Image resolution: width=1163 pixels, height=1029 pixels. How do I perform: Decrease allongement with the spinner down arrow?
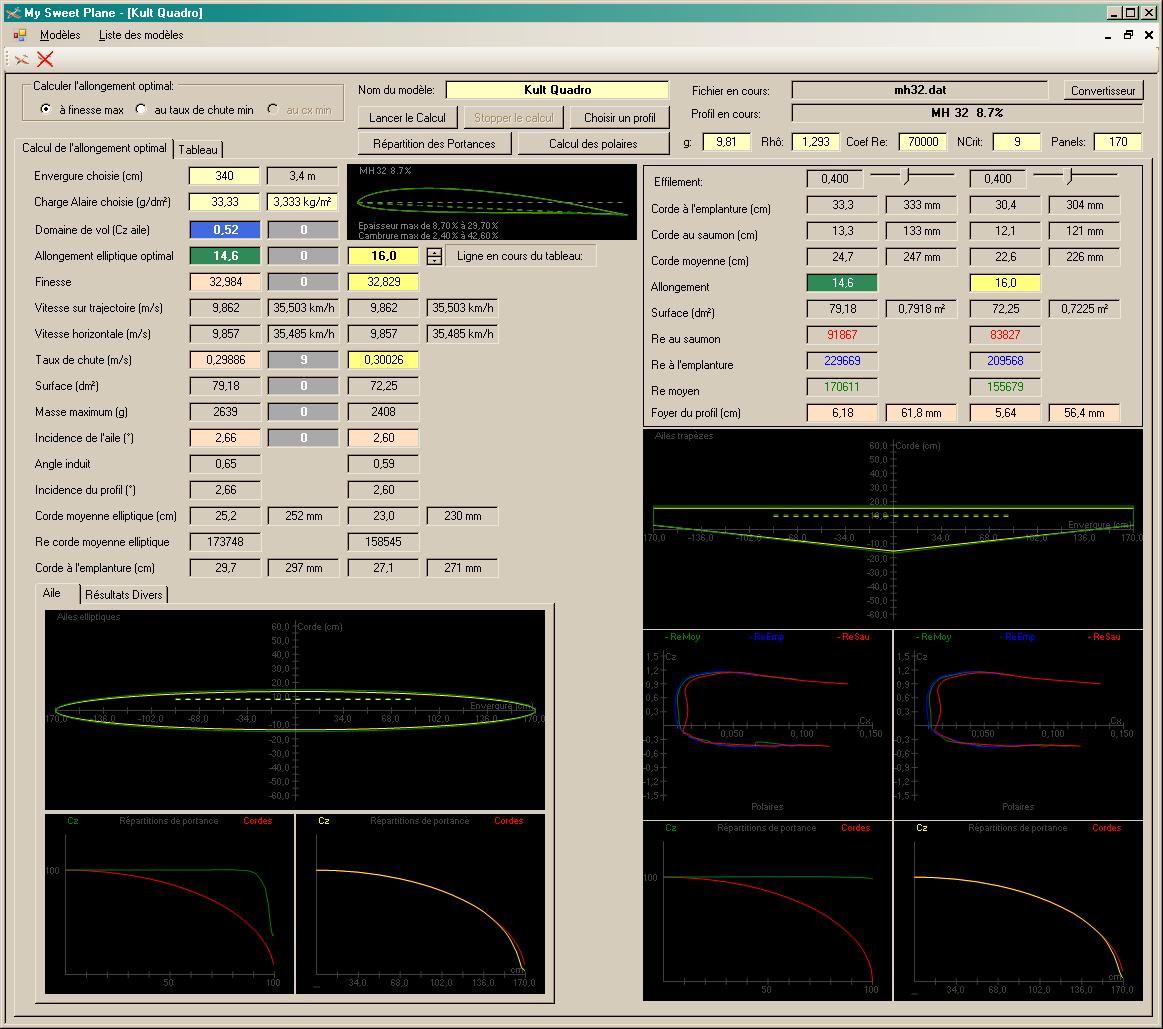tap(434, 260)
